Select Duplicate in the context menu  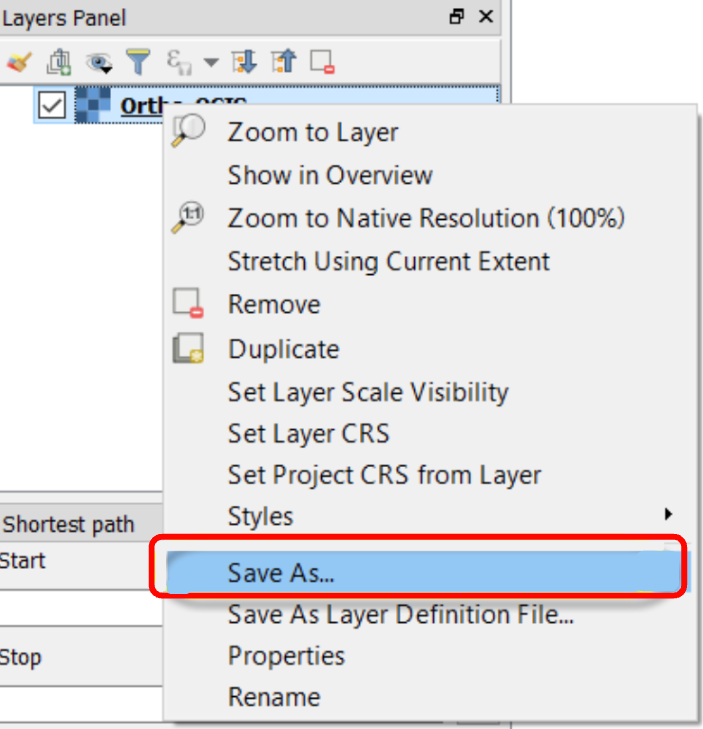click(283, 349)
